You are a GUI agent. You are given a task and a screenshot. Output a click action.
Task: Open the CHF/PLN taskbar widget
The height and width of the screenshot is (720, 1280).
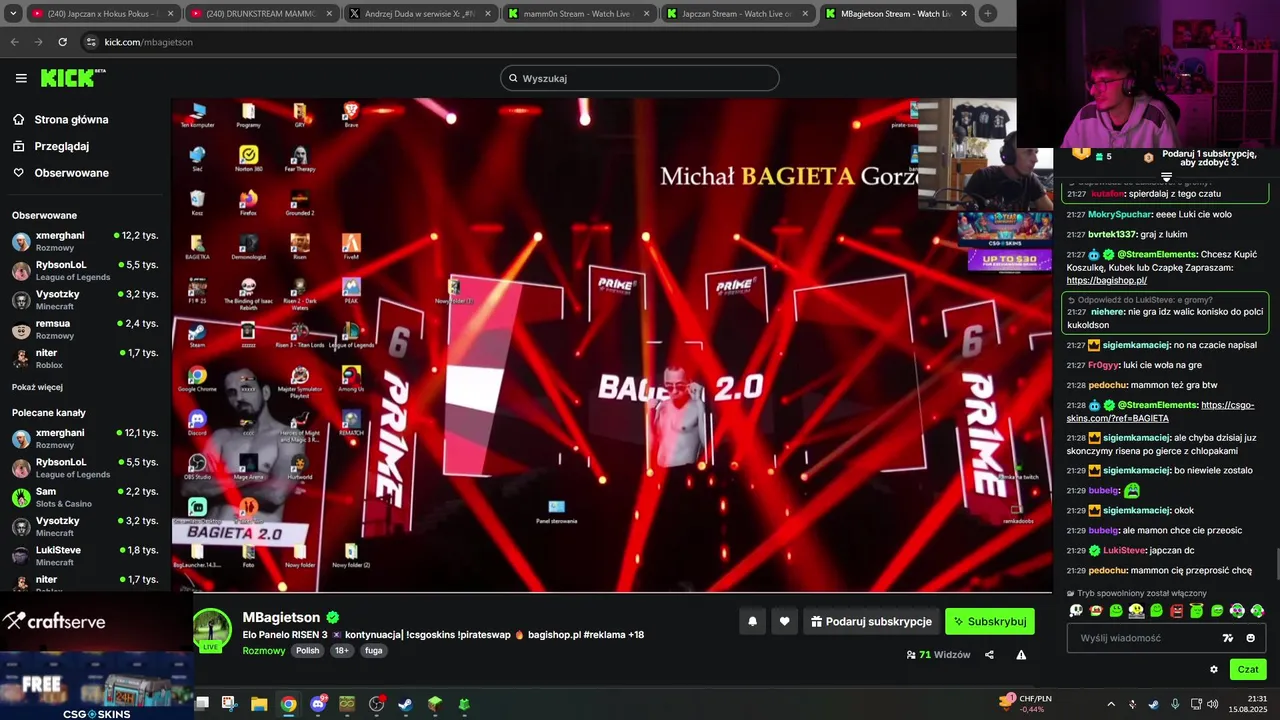coord(1025,704)
